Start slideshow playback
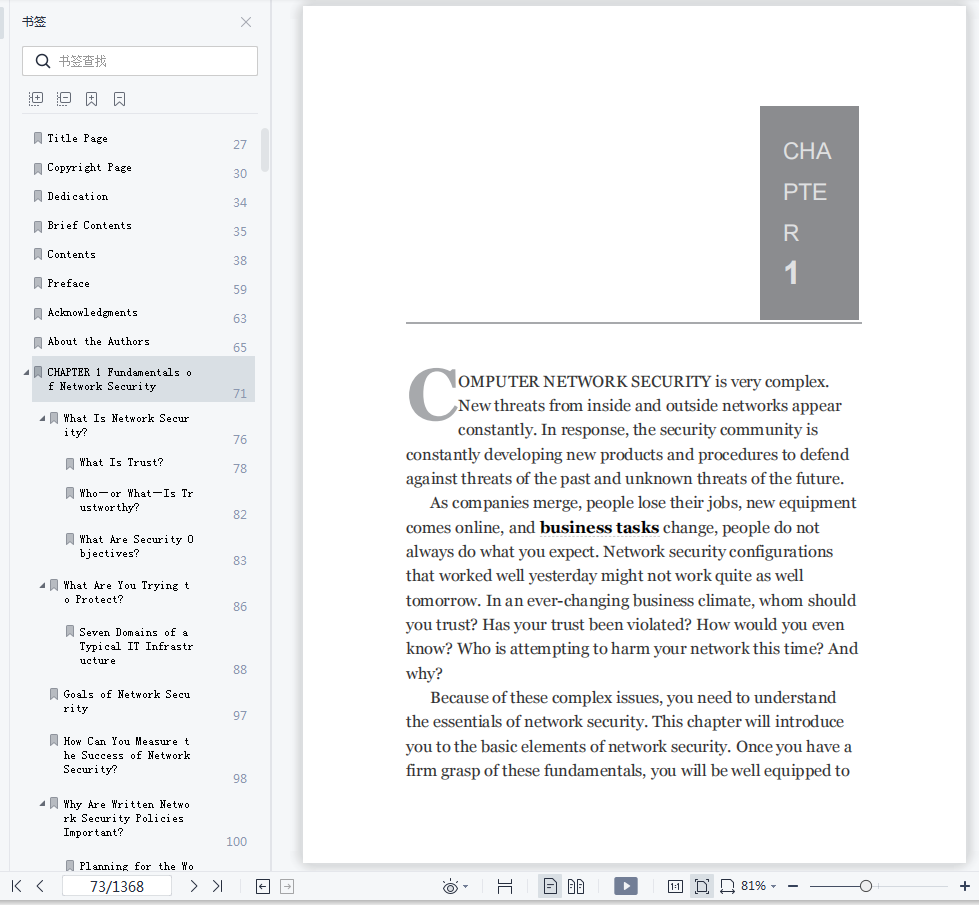 [626, 886]
